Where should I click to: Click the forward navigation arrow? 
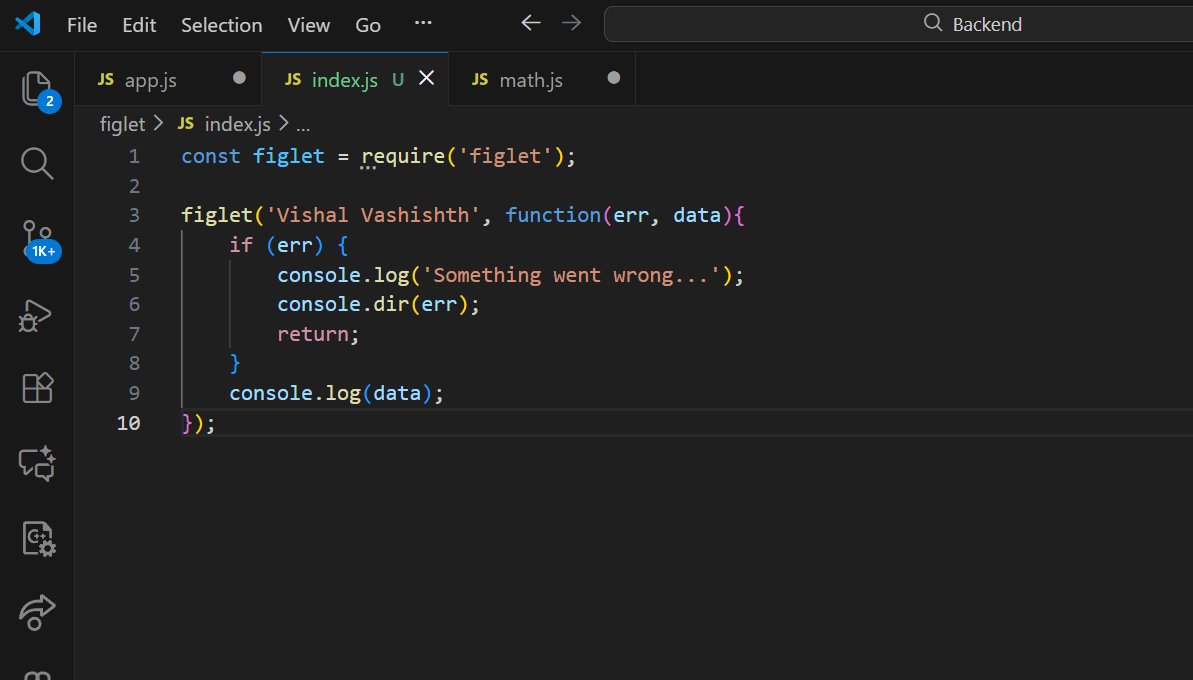[572, 22]
